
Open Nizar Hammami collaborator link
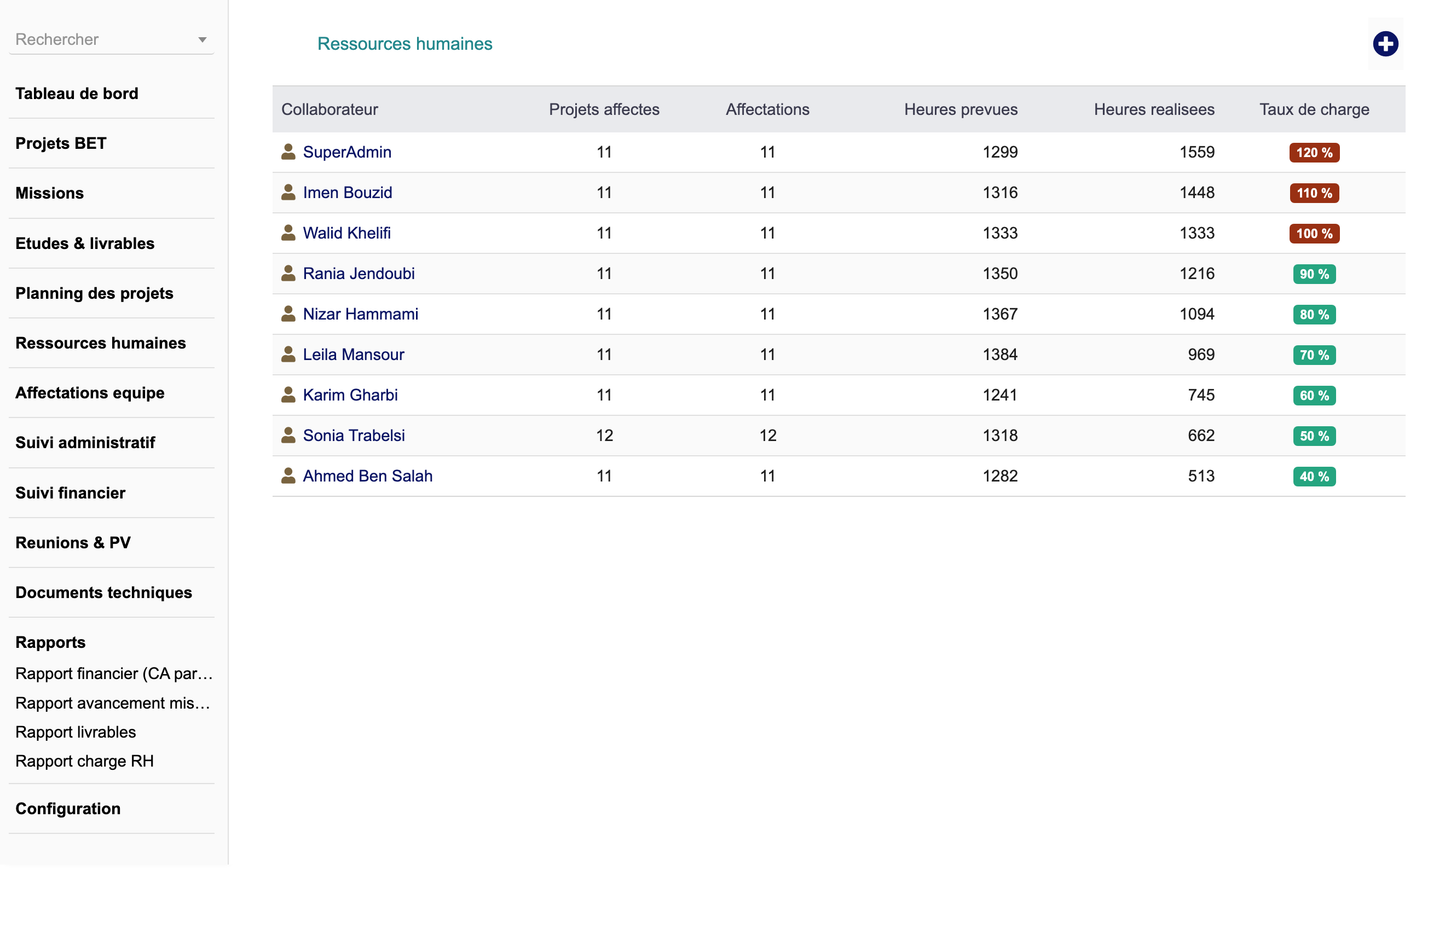click(360, 314)
